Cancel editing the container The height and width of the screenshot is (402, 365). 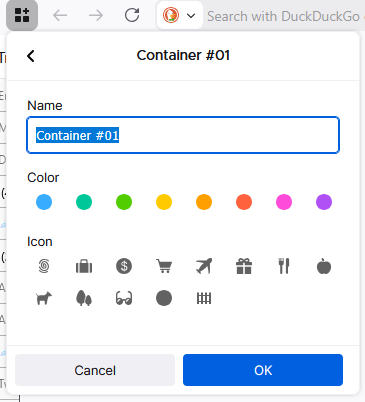click(x=95, y=370)
